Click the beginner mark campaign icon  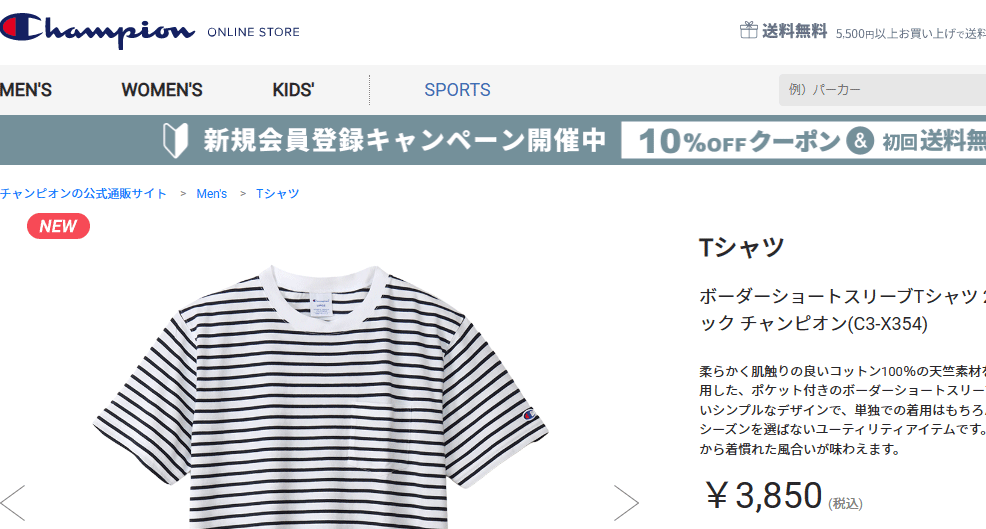click(175, 140)
